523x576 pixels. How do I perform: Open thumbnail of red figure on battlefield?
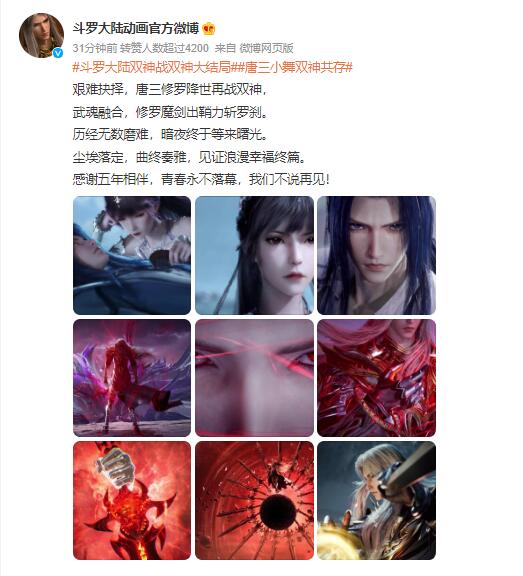coord(132,378)
